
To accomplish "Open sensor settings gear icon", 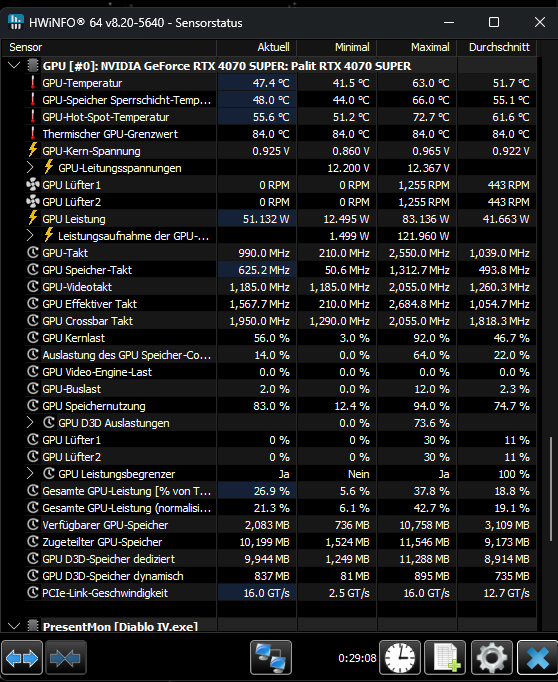I will (x=492, y=658).
